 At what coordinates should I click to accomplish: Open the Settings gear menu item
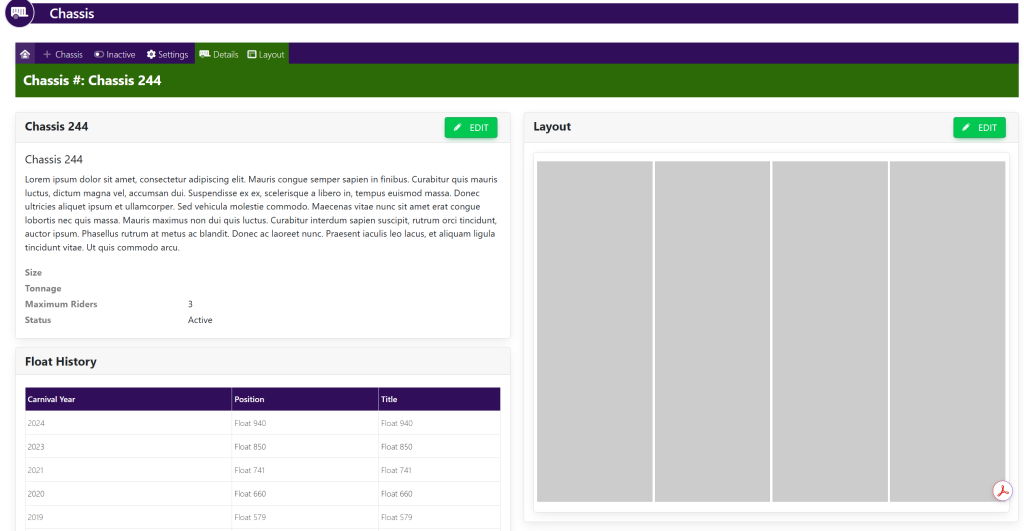click(167, 54)
